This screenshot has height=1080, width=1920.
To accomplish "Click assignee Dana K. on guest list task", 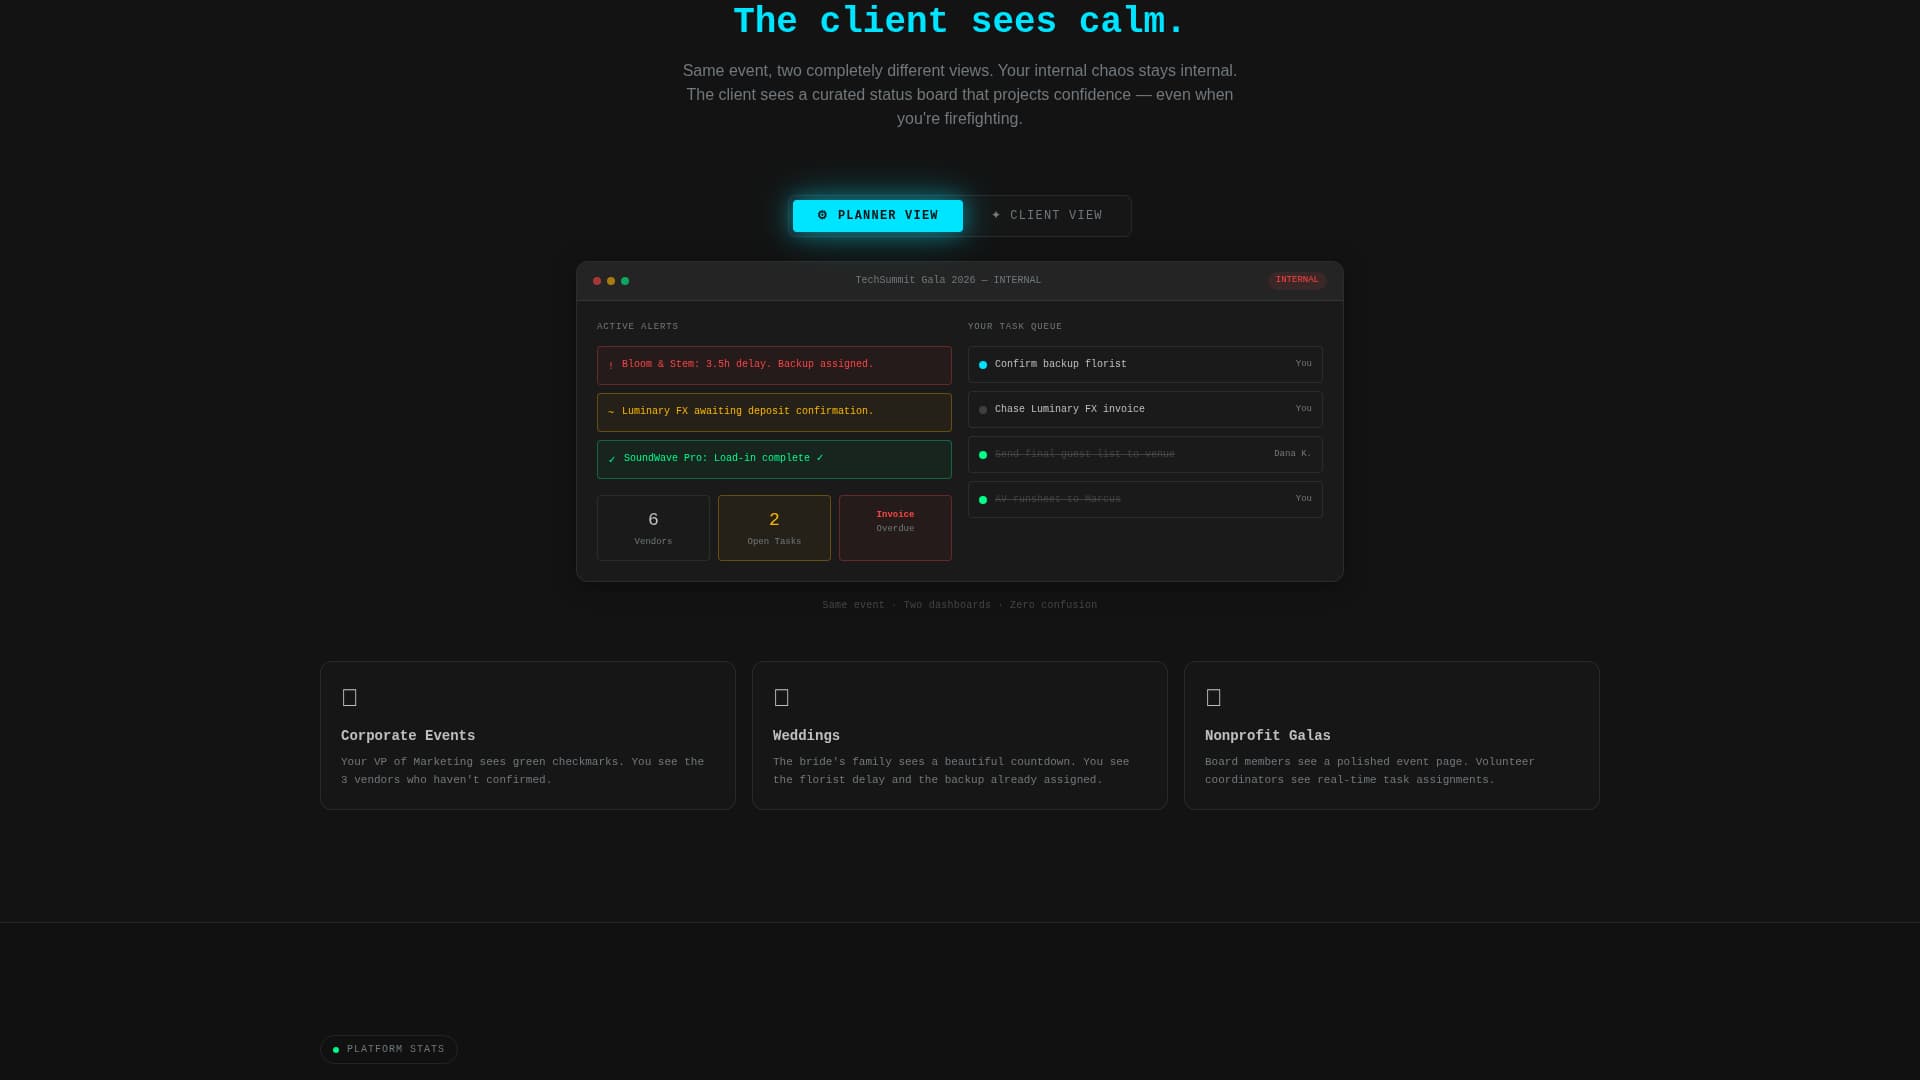I will click(1292, 454).
